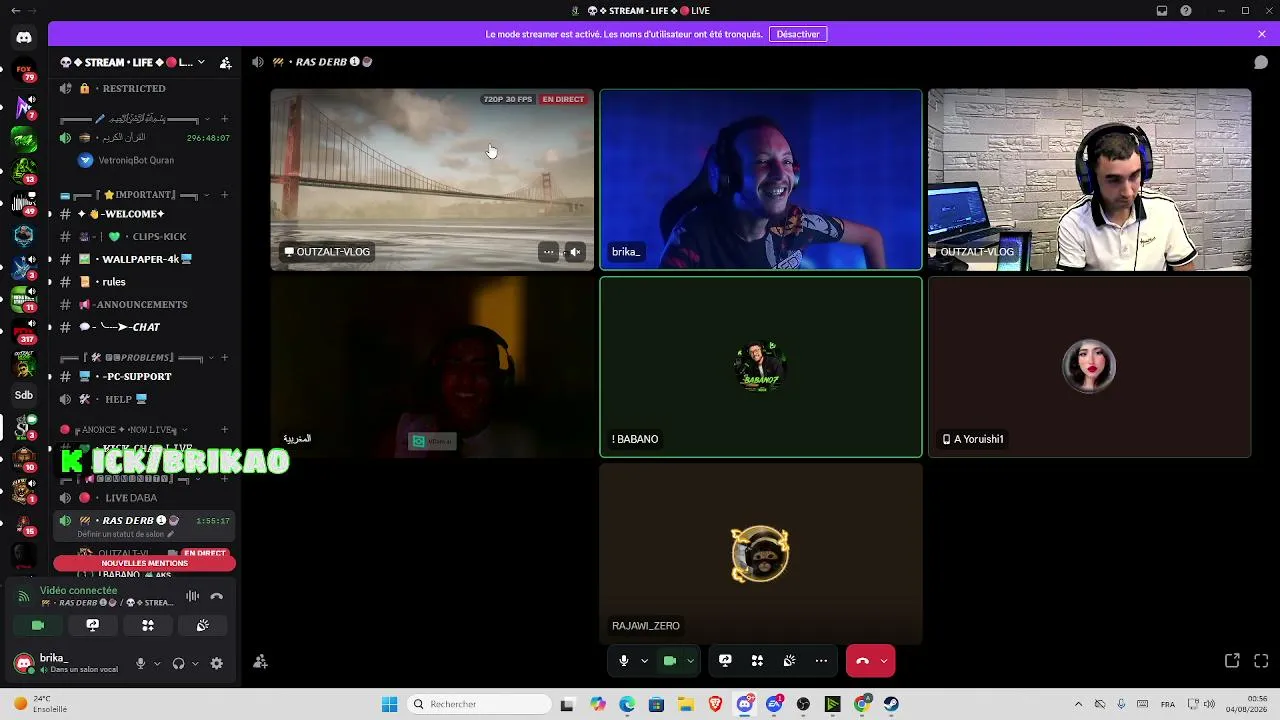Start an activity from call bar

[x=757, y=661]
